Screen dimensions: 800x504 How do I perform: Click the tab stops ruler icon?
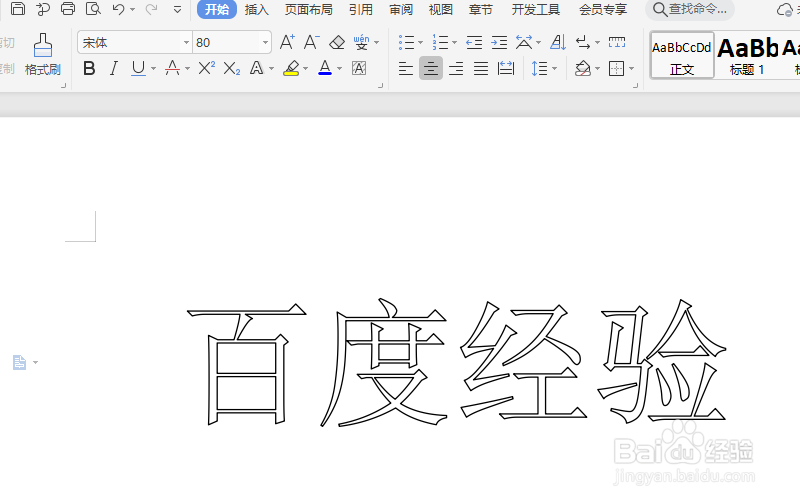pyautogui.click(x=617, y=42)
